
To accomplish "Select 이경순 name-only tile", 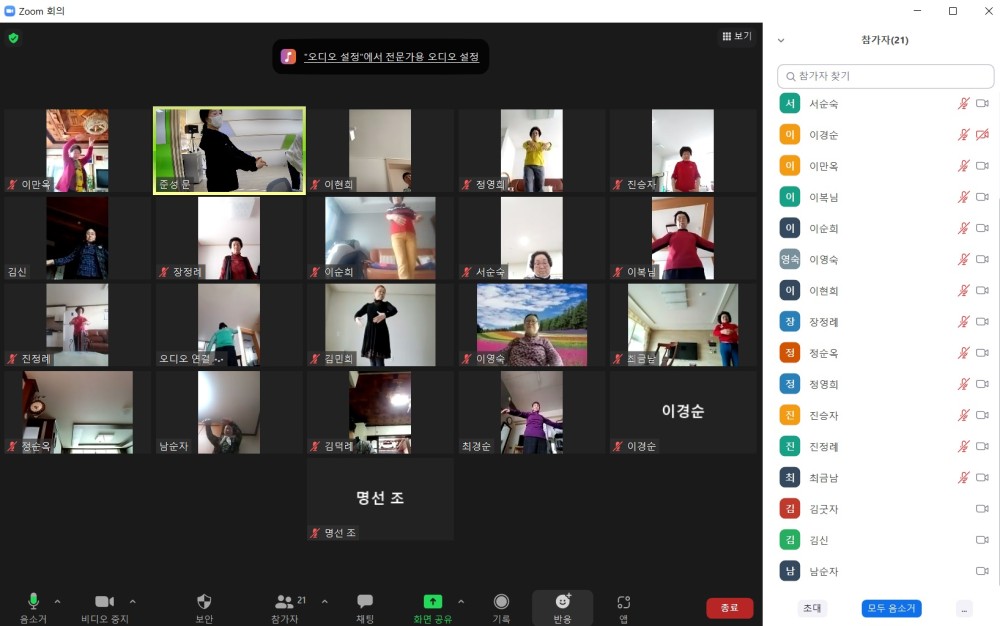I will click(x=683, y=412).
